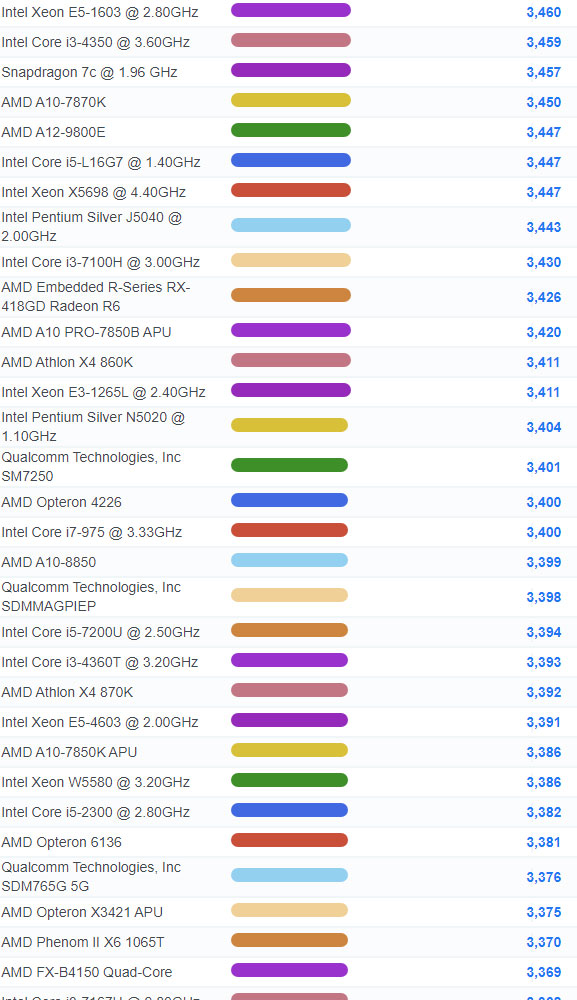Click the red bar for Xeon X5698
The image size is (577, 1000).
(x=291, y=190)
